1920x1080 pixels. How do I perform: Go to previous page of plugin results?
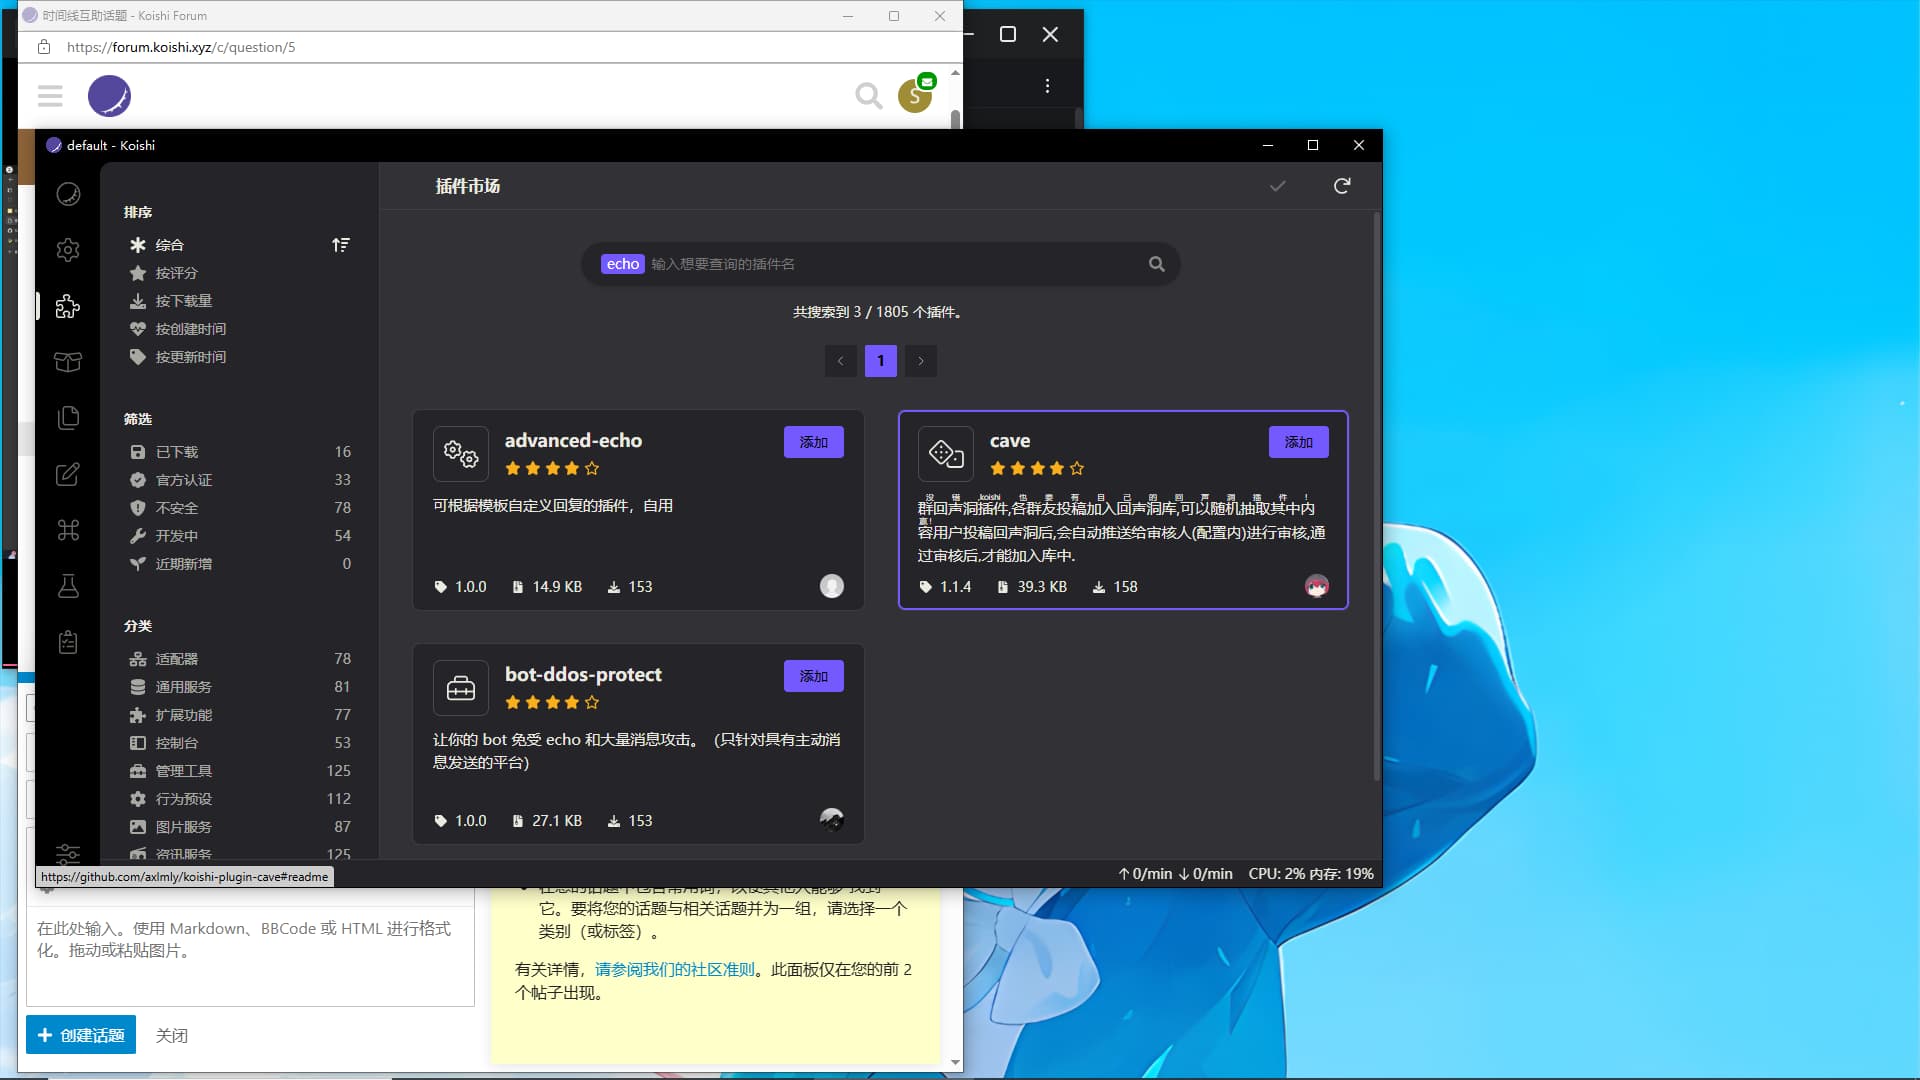pos(840,361)
